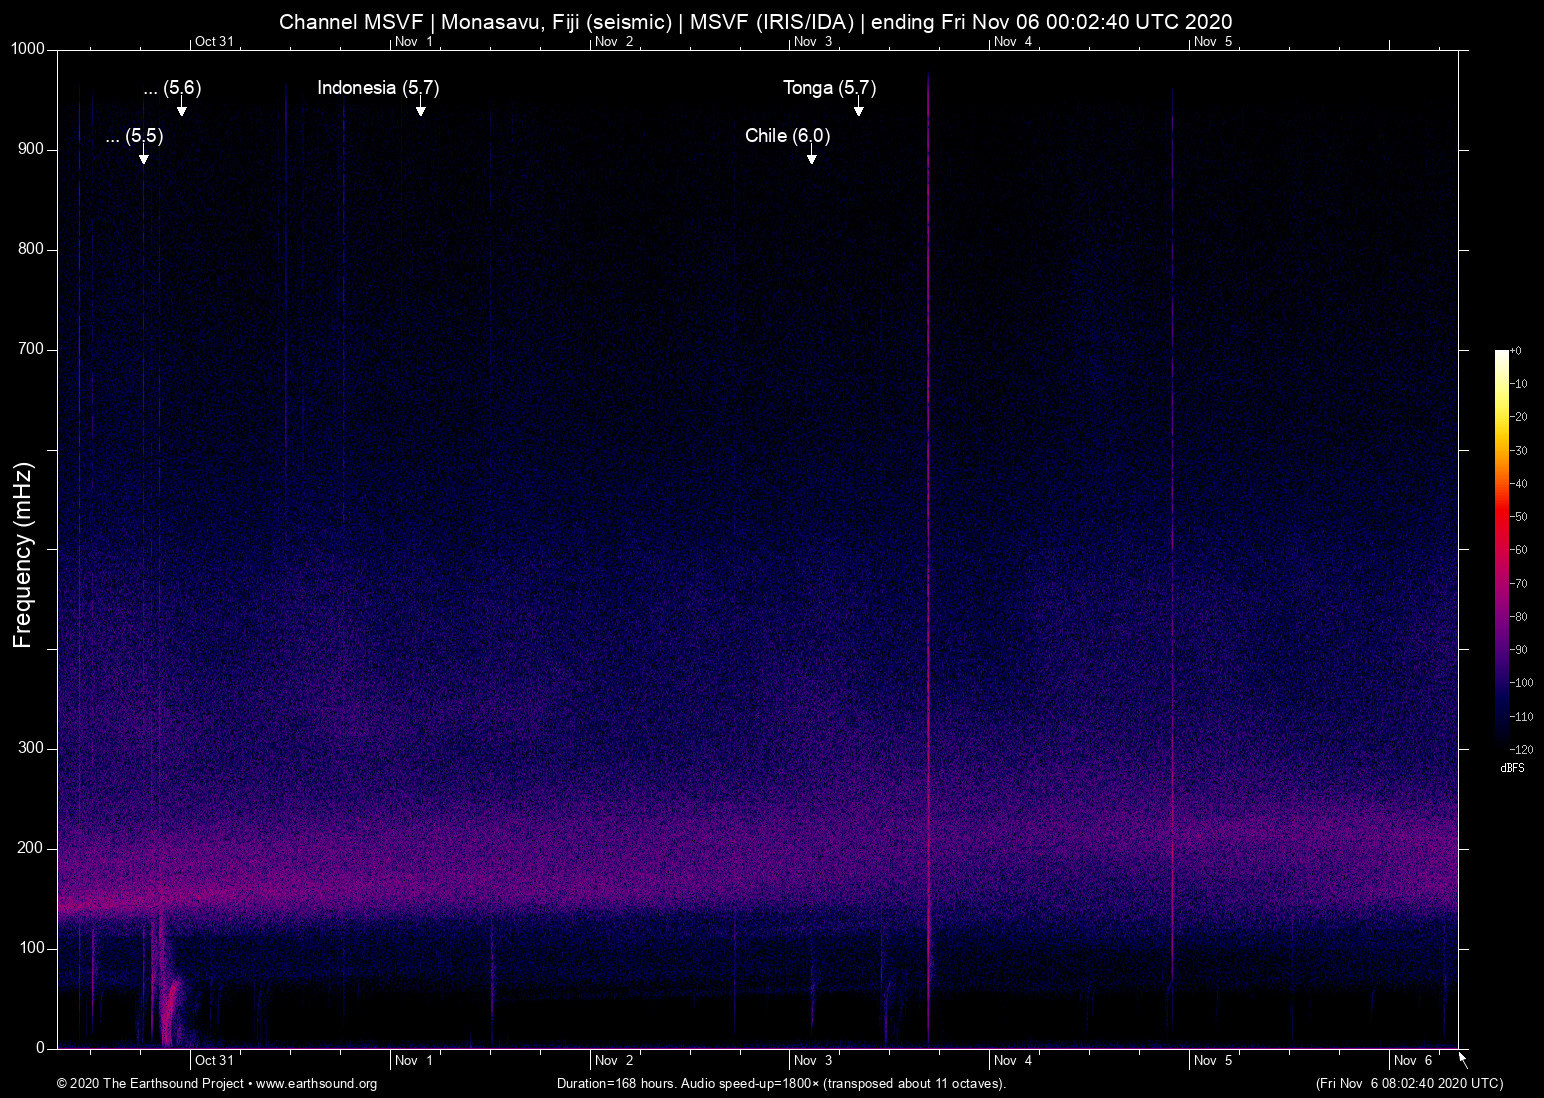This screenshot has height=1098, width=1544.
Task: Select the dBFS colorbar scale
Action: click(x=1500, y=550)
